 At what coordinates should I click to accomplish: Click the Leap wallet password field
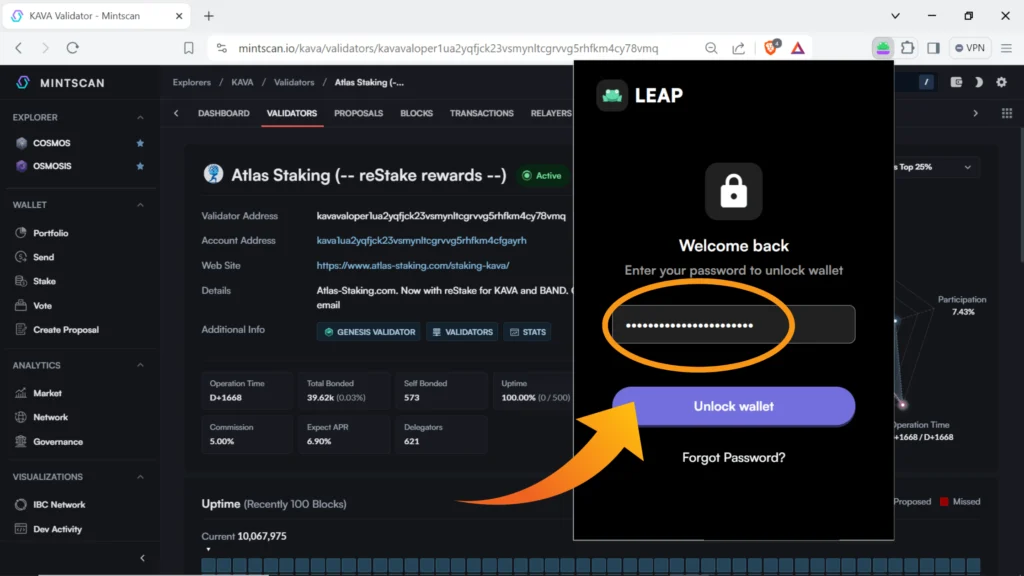pos(733,325)
